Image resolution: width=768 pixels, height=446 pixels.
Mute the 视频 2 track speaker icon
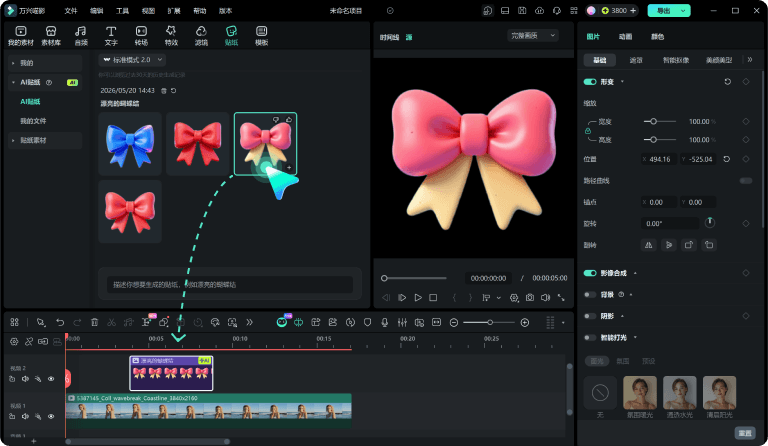point(25,379)
